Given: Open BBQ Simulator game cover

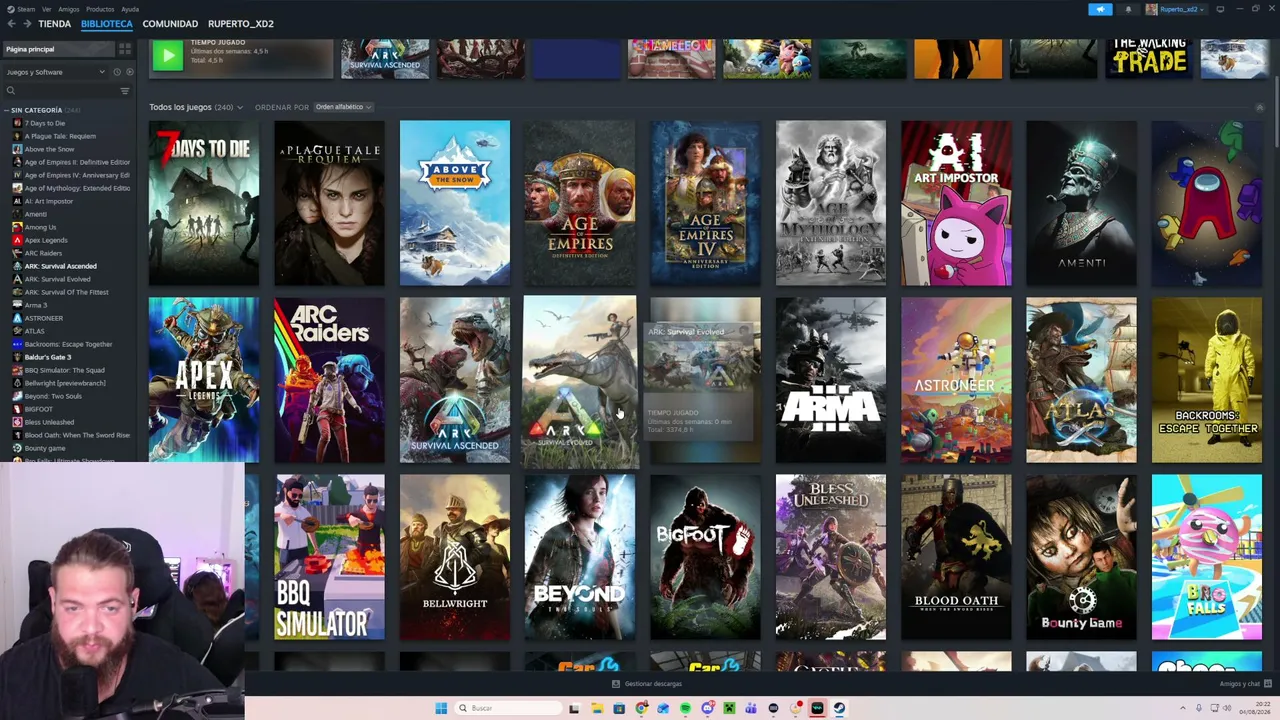Looking at the screenshot, I should coord(329,557).
